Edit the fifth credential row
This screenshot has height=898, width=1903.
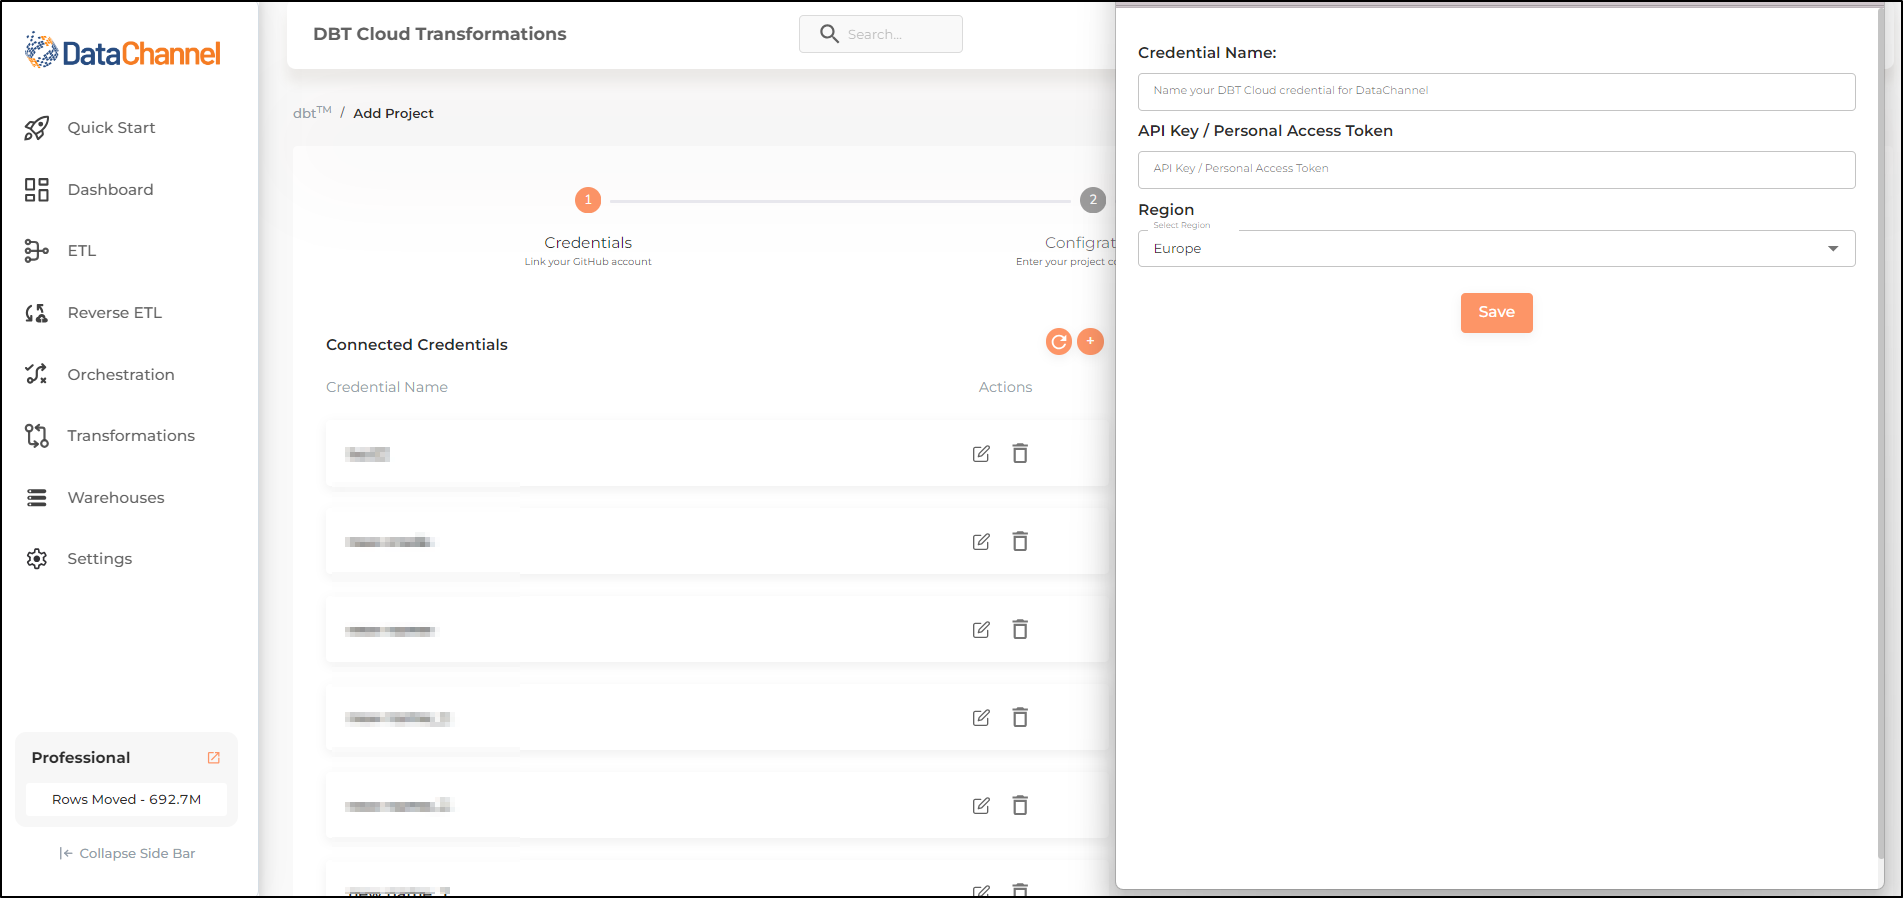[981, 806]
